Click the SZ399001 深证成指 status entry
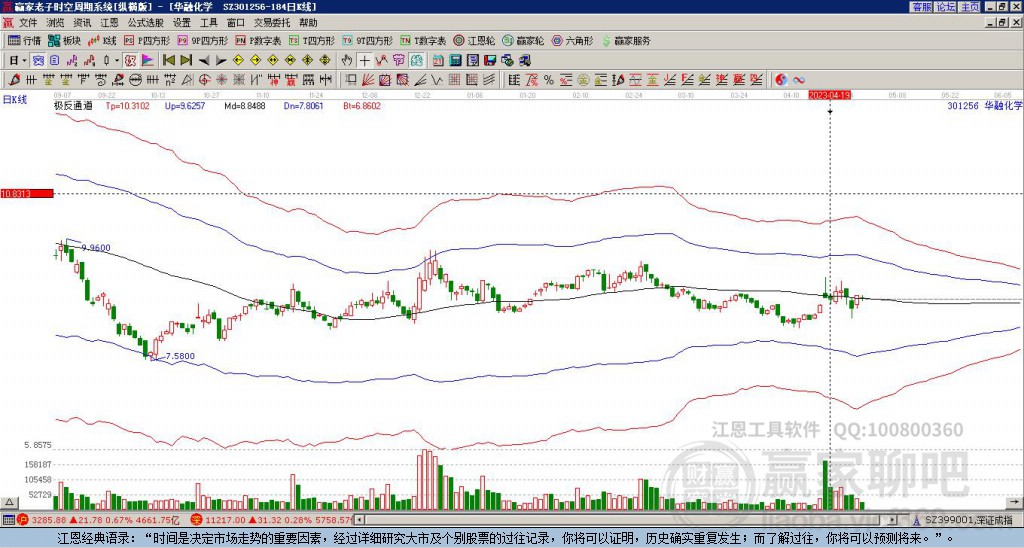Screen dimensions: 1024x548 pos(968,520)
